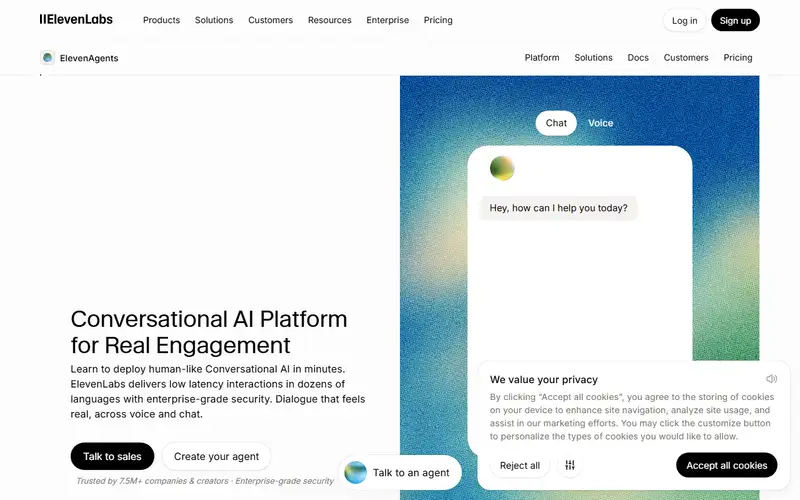
Task: Click the ElevenLabs logo
Action: tap(76, 20)
